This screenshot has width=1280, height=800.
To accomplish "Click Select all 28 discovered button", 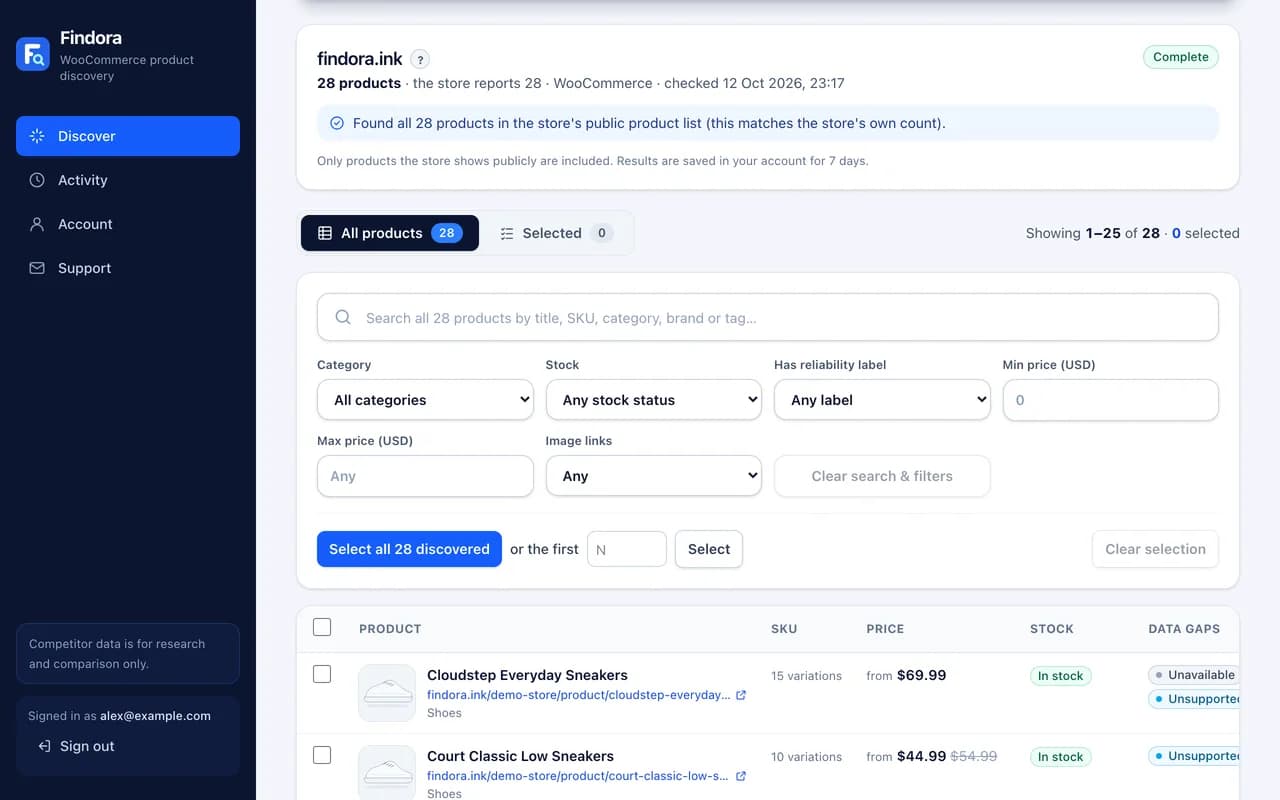I will pyautogui.click(x=409, y=549).
